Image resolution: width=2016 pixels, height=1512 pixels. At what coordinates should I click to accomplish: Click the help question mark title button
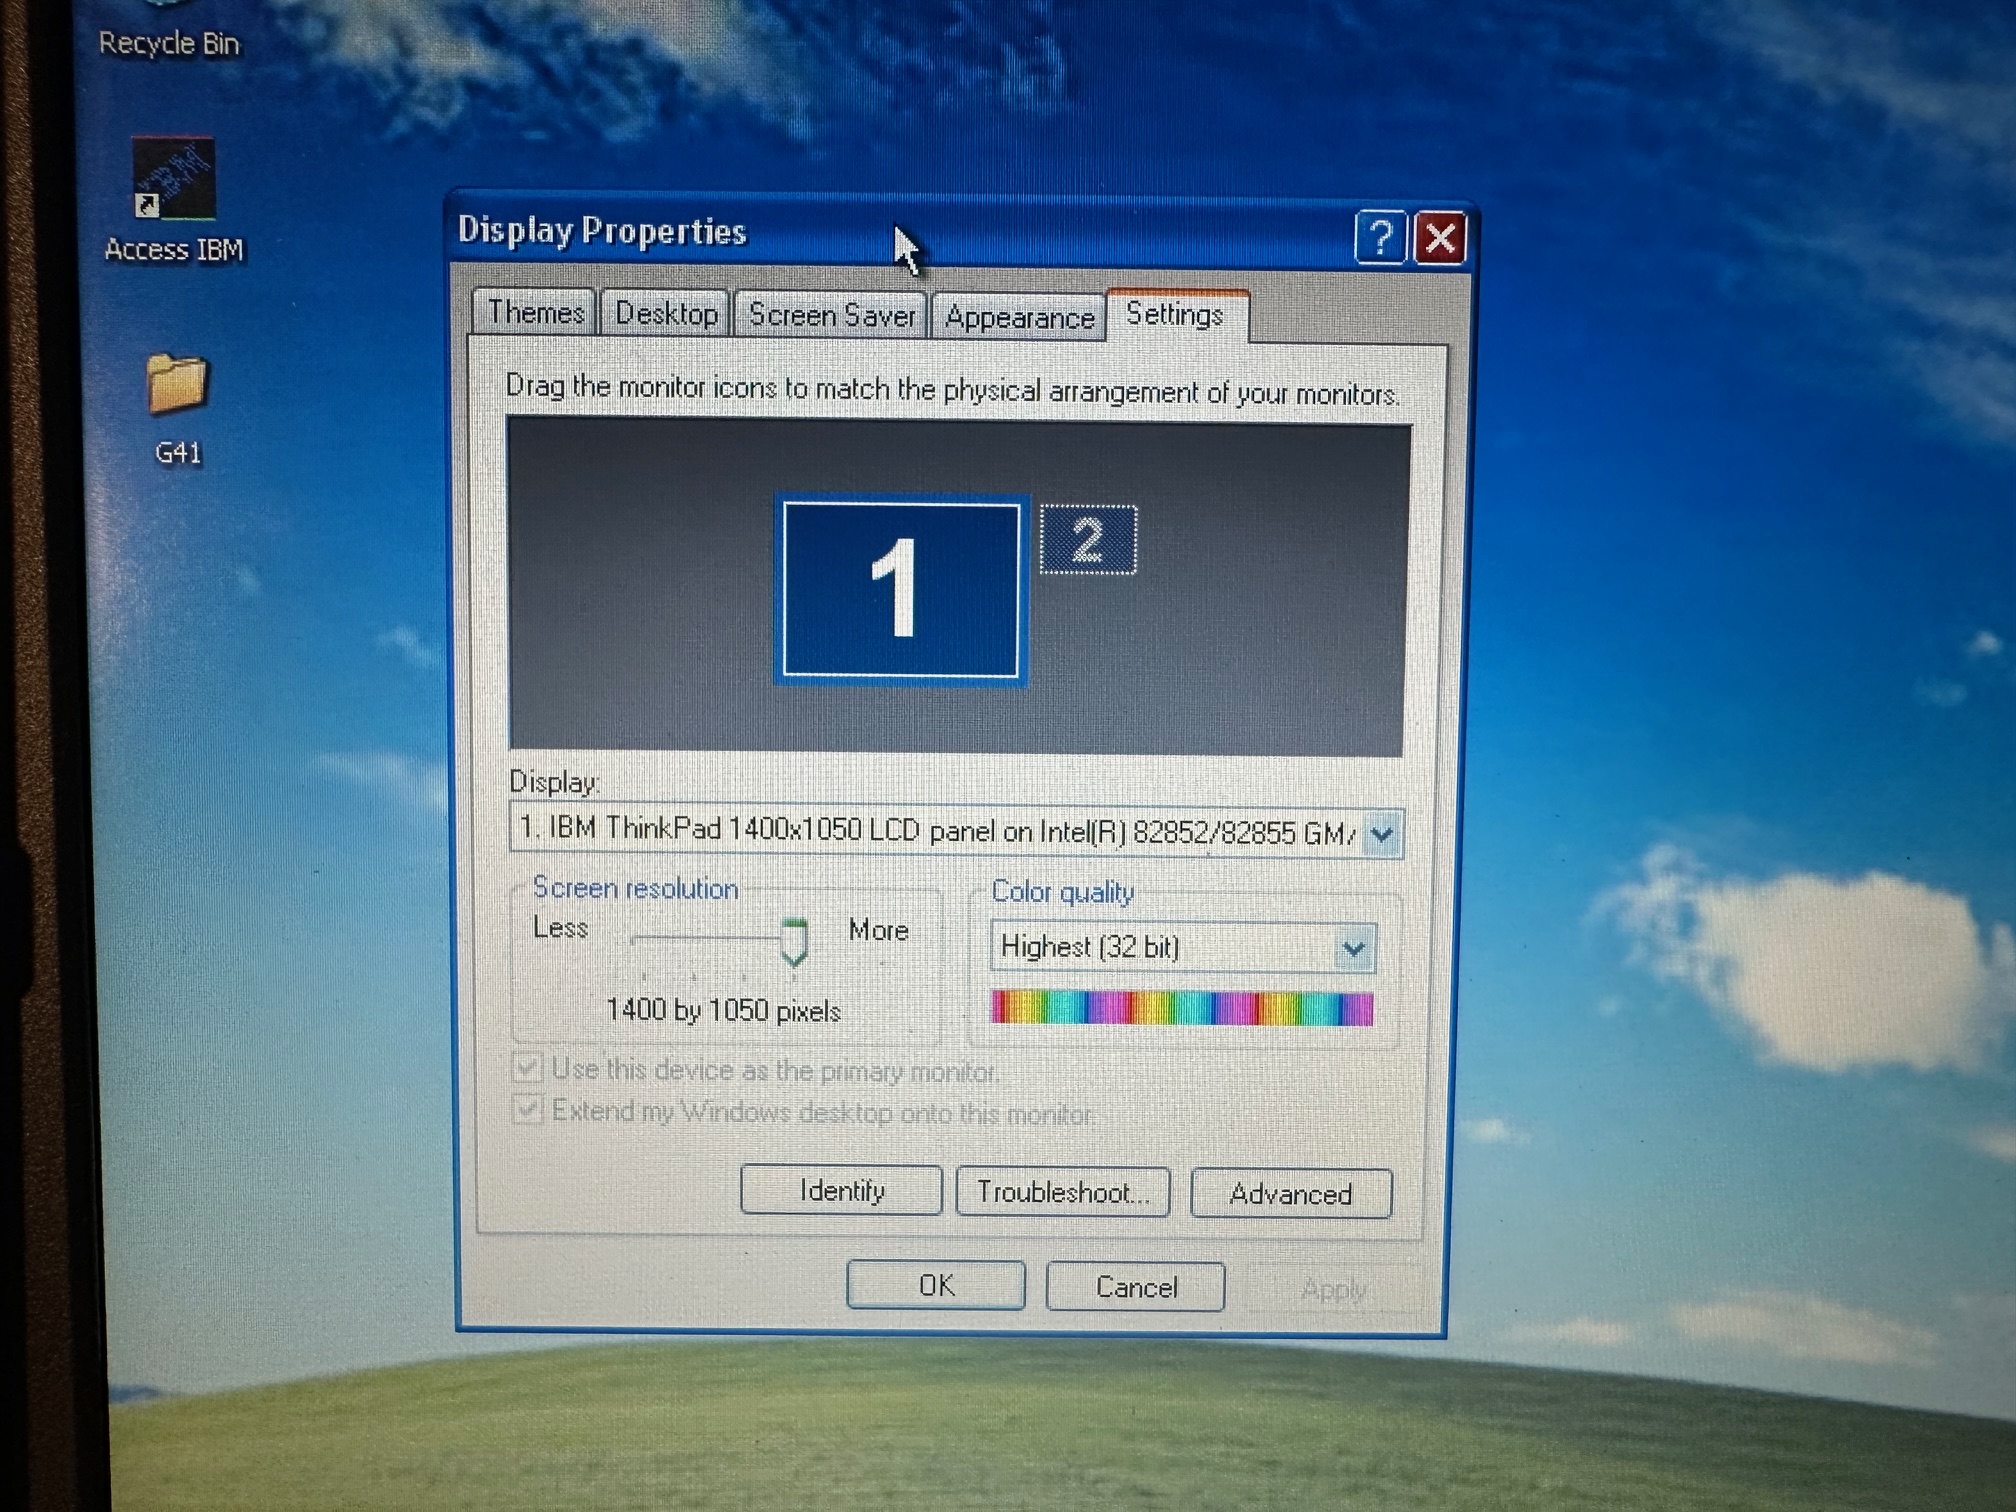tap(1380, 238)
